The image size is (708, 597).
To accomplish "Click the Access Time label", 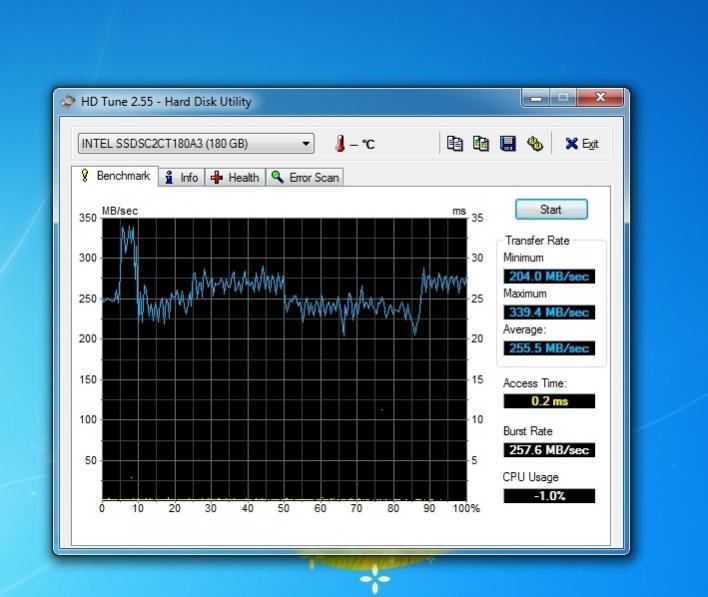I will point(535,383).
